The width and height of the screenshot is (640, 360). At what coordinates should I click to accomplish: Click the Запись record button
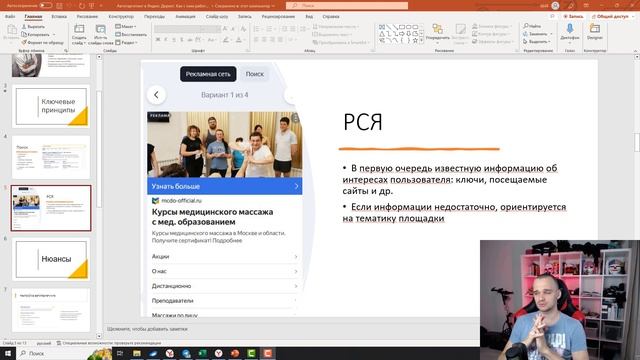(573, 17)
